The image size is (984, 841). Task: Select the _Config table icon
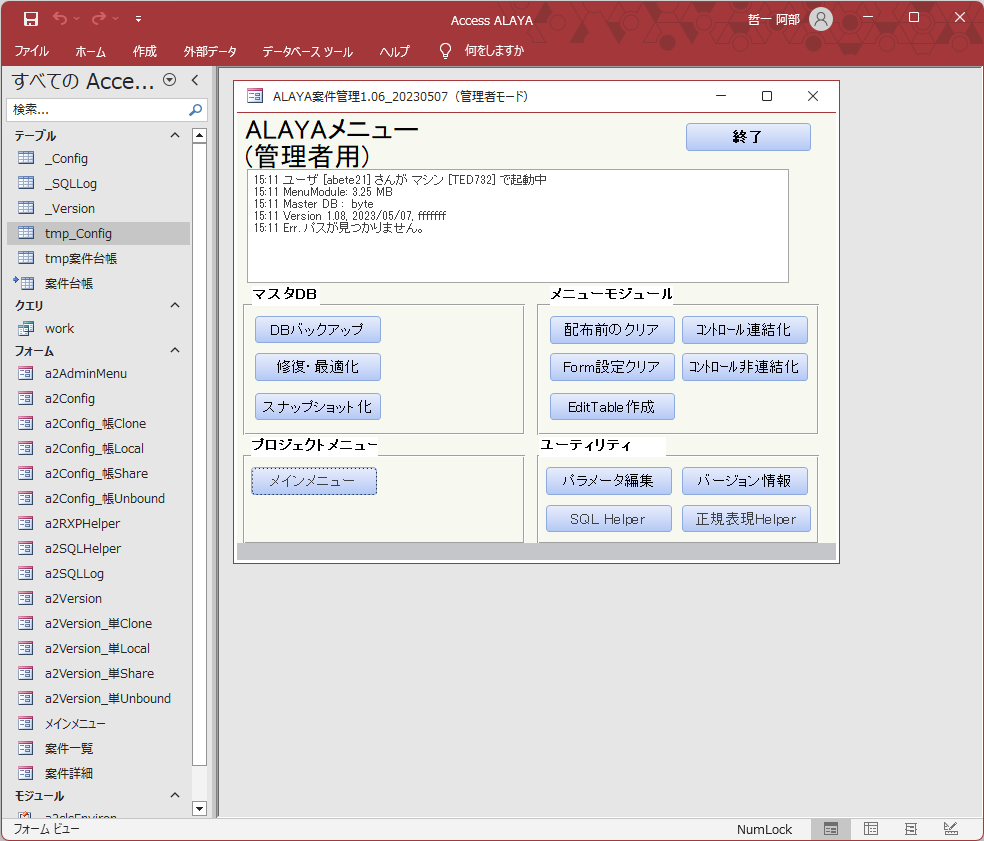tap(26, 158)
